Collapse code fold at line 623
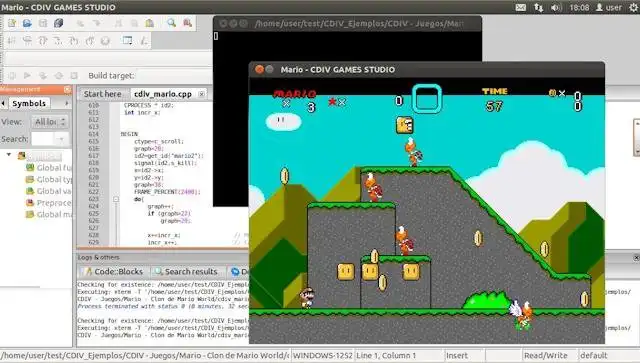The width and height of the screenshot is (640, 363). pos(116,199)
